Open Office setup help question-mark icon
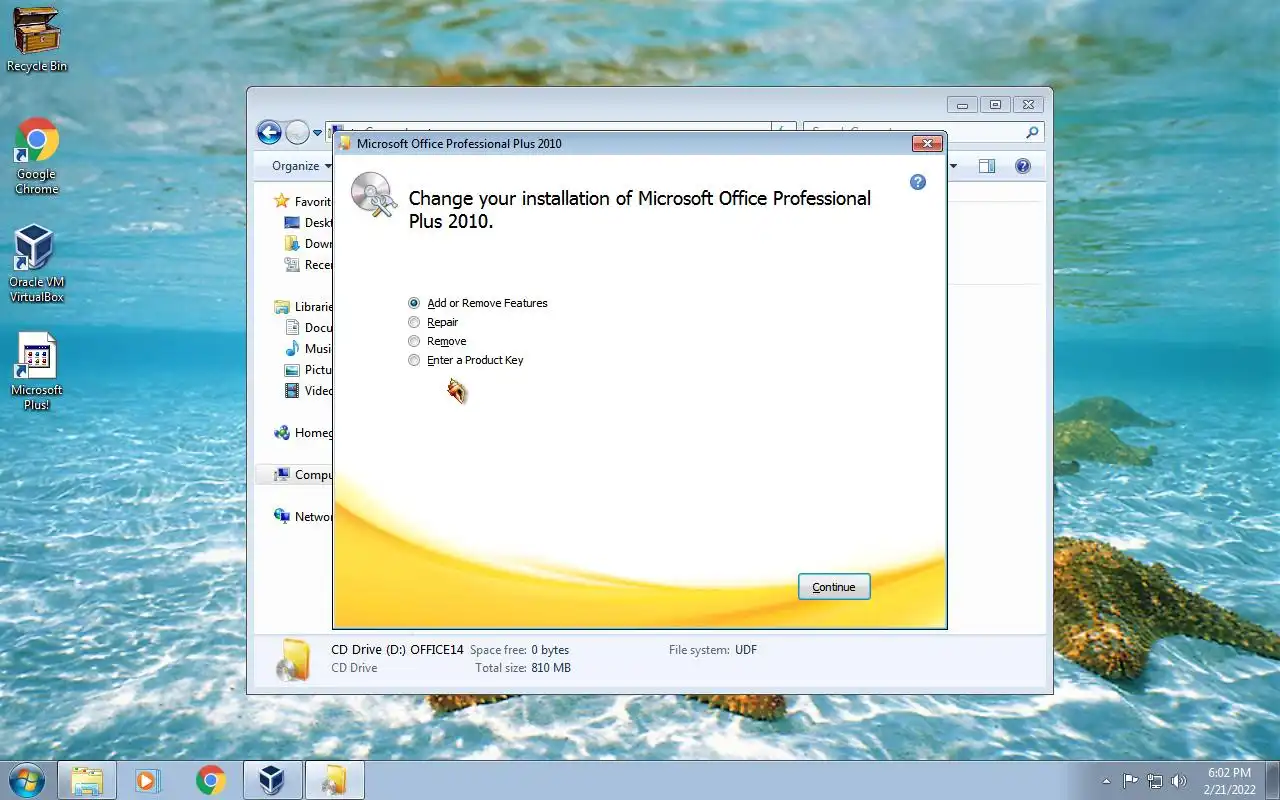Image resolution: width=1280 pixels, height=800 pixels. 918,182
